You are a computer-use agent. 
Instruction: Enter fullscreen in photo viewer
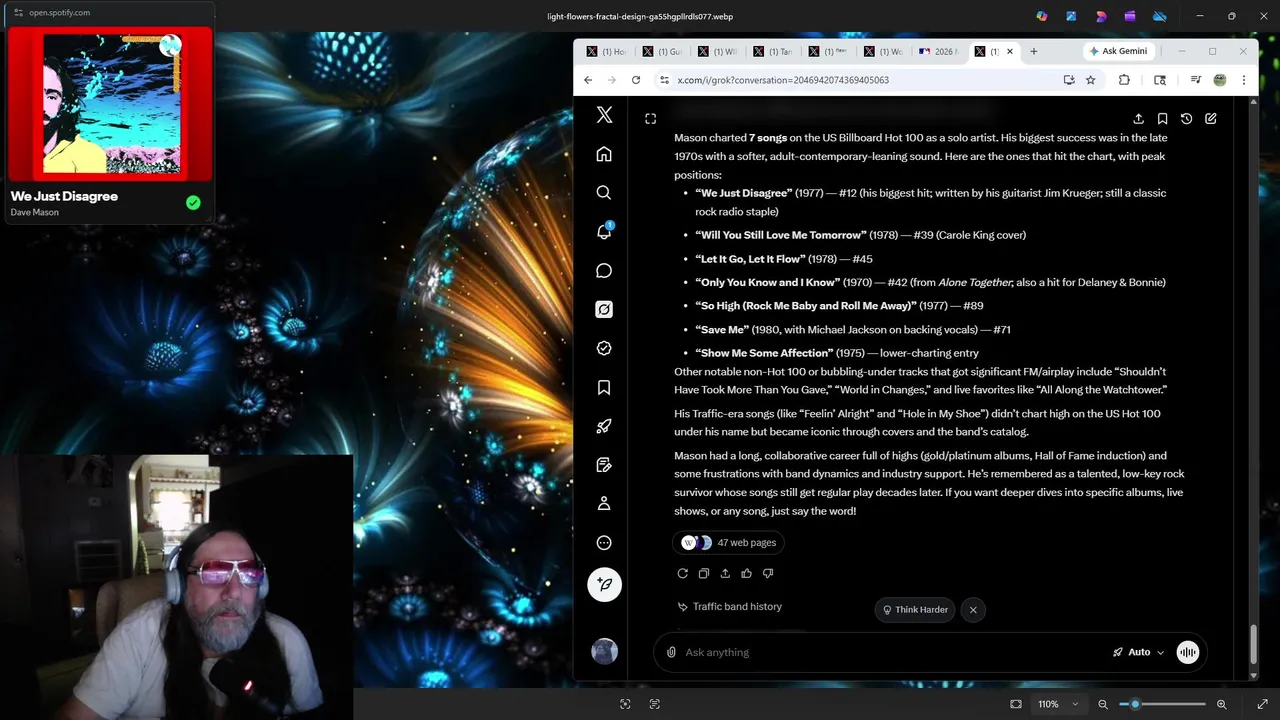[1262, 704]
